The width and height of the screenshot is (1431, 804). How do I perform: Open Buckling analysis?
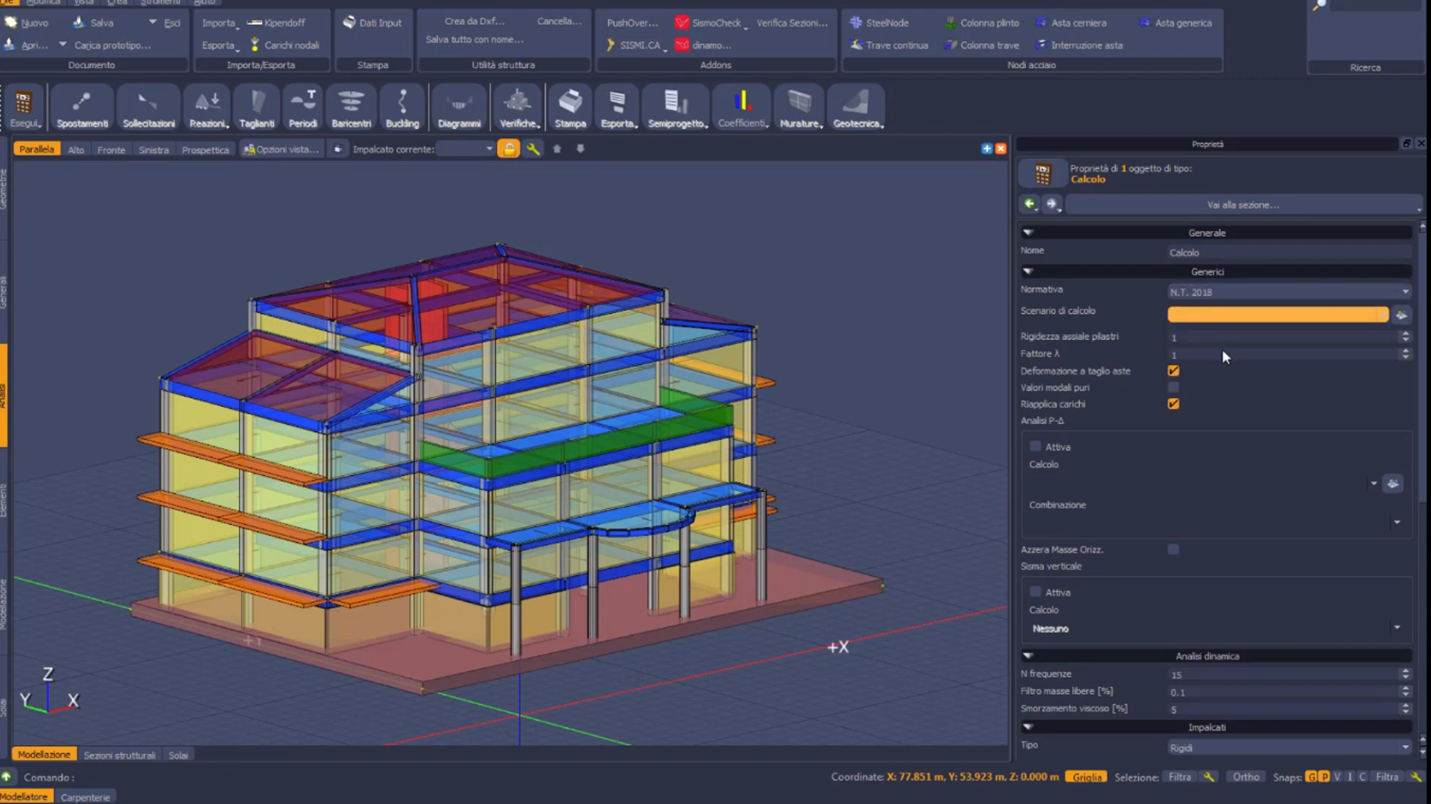pos(402,108)
